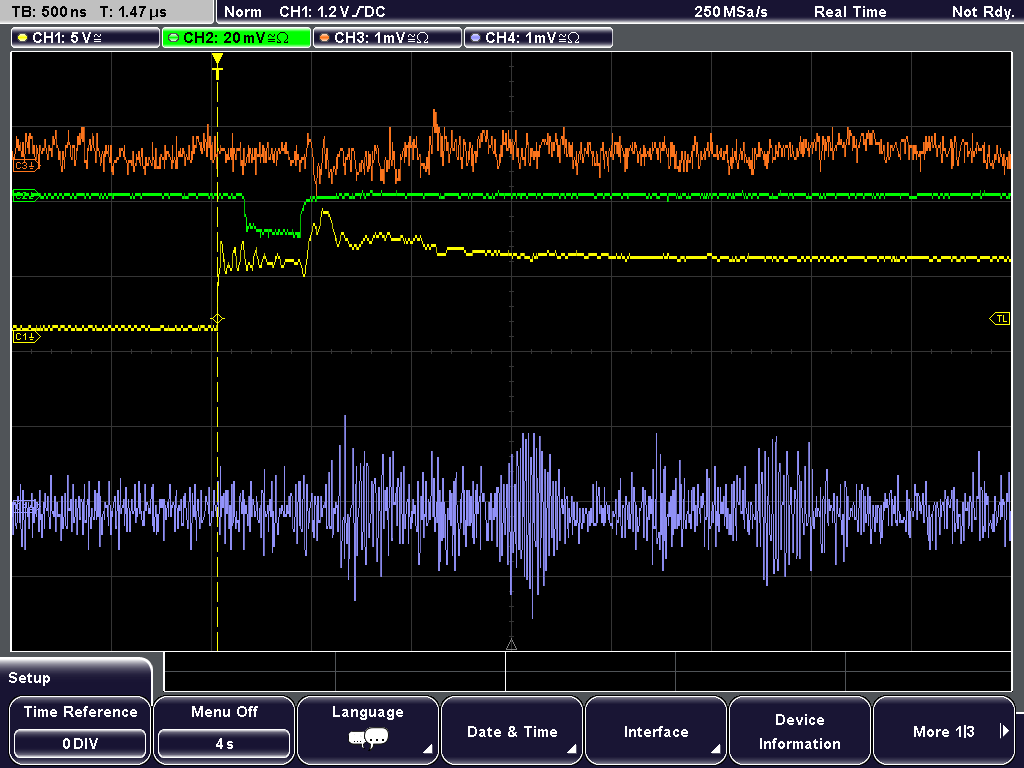Open the Date & Time submenu
This screenshot has width=1024, height=768.
tap(512, 729)
